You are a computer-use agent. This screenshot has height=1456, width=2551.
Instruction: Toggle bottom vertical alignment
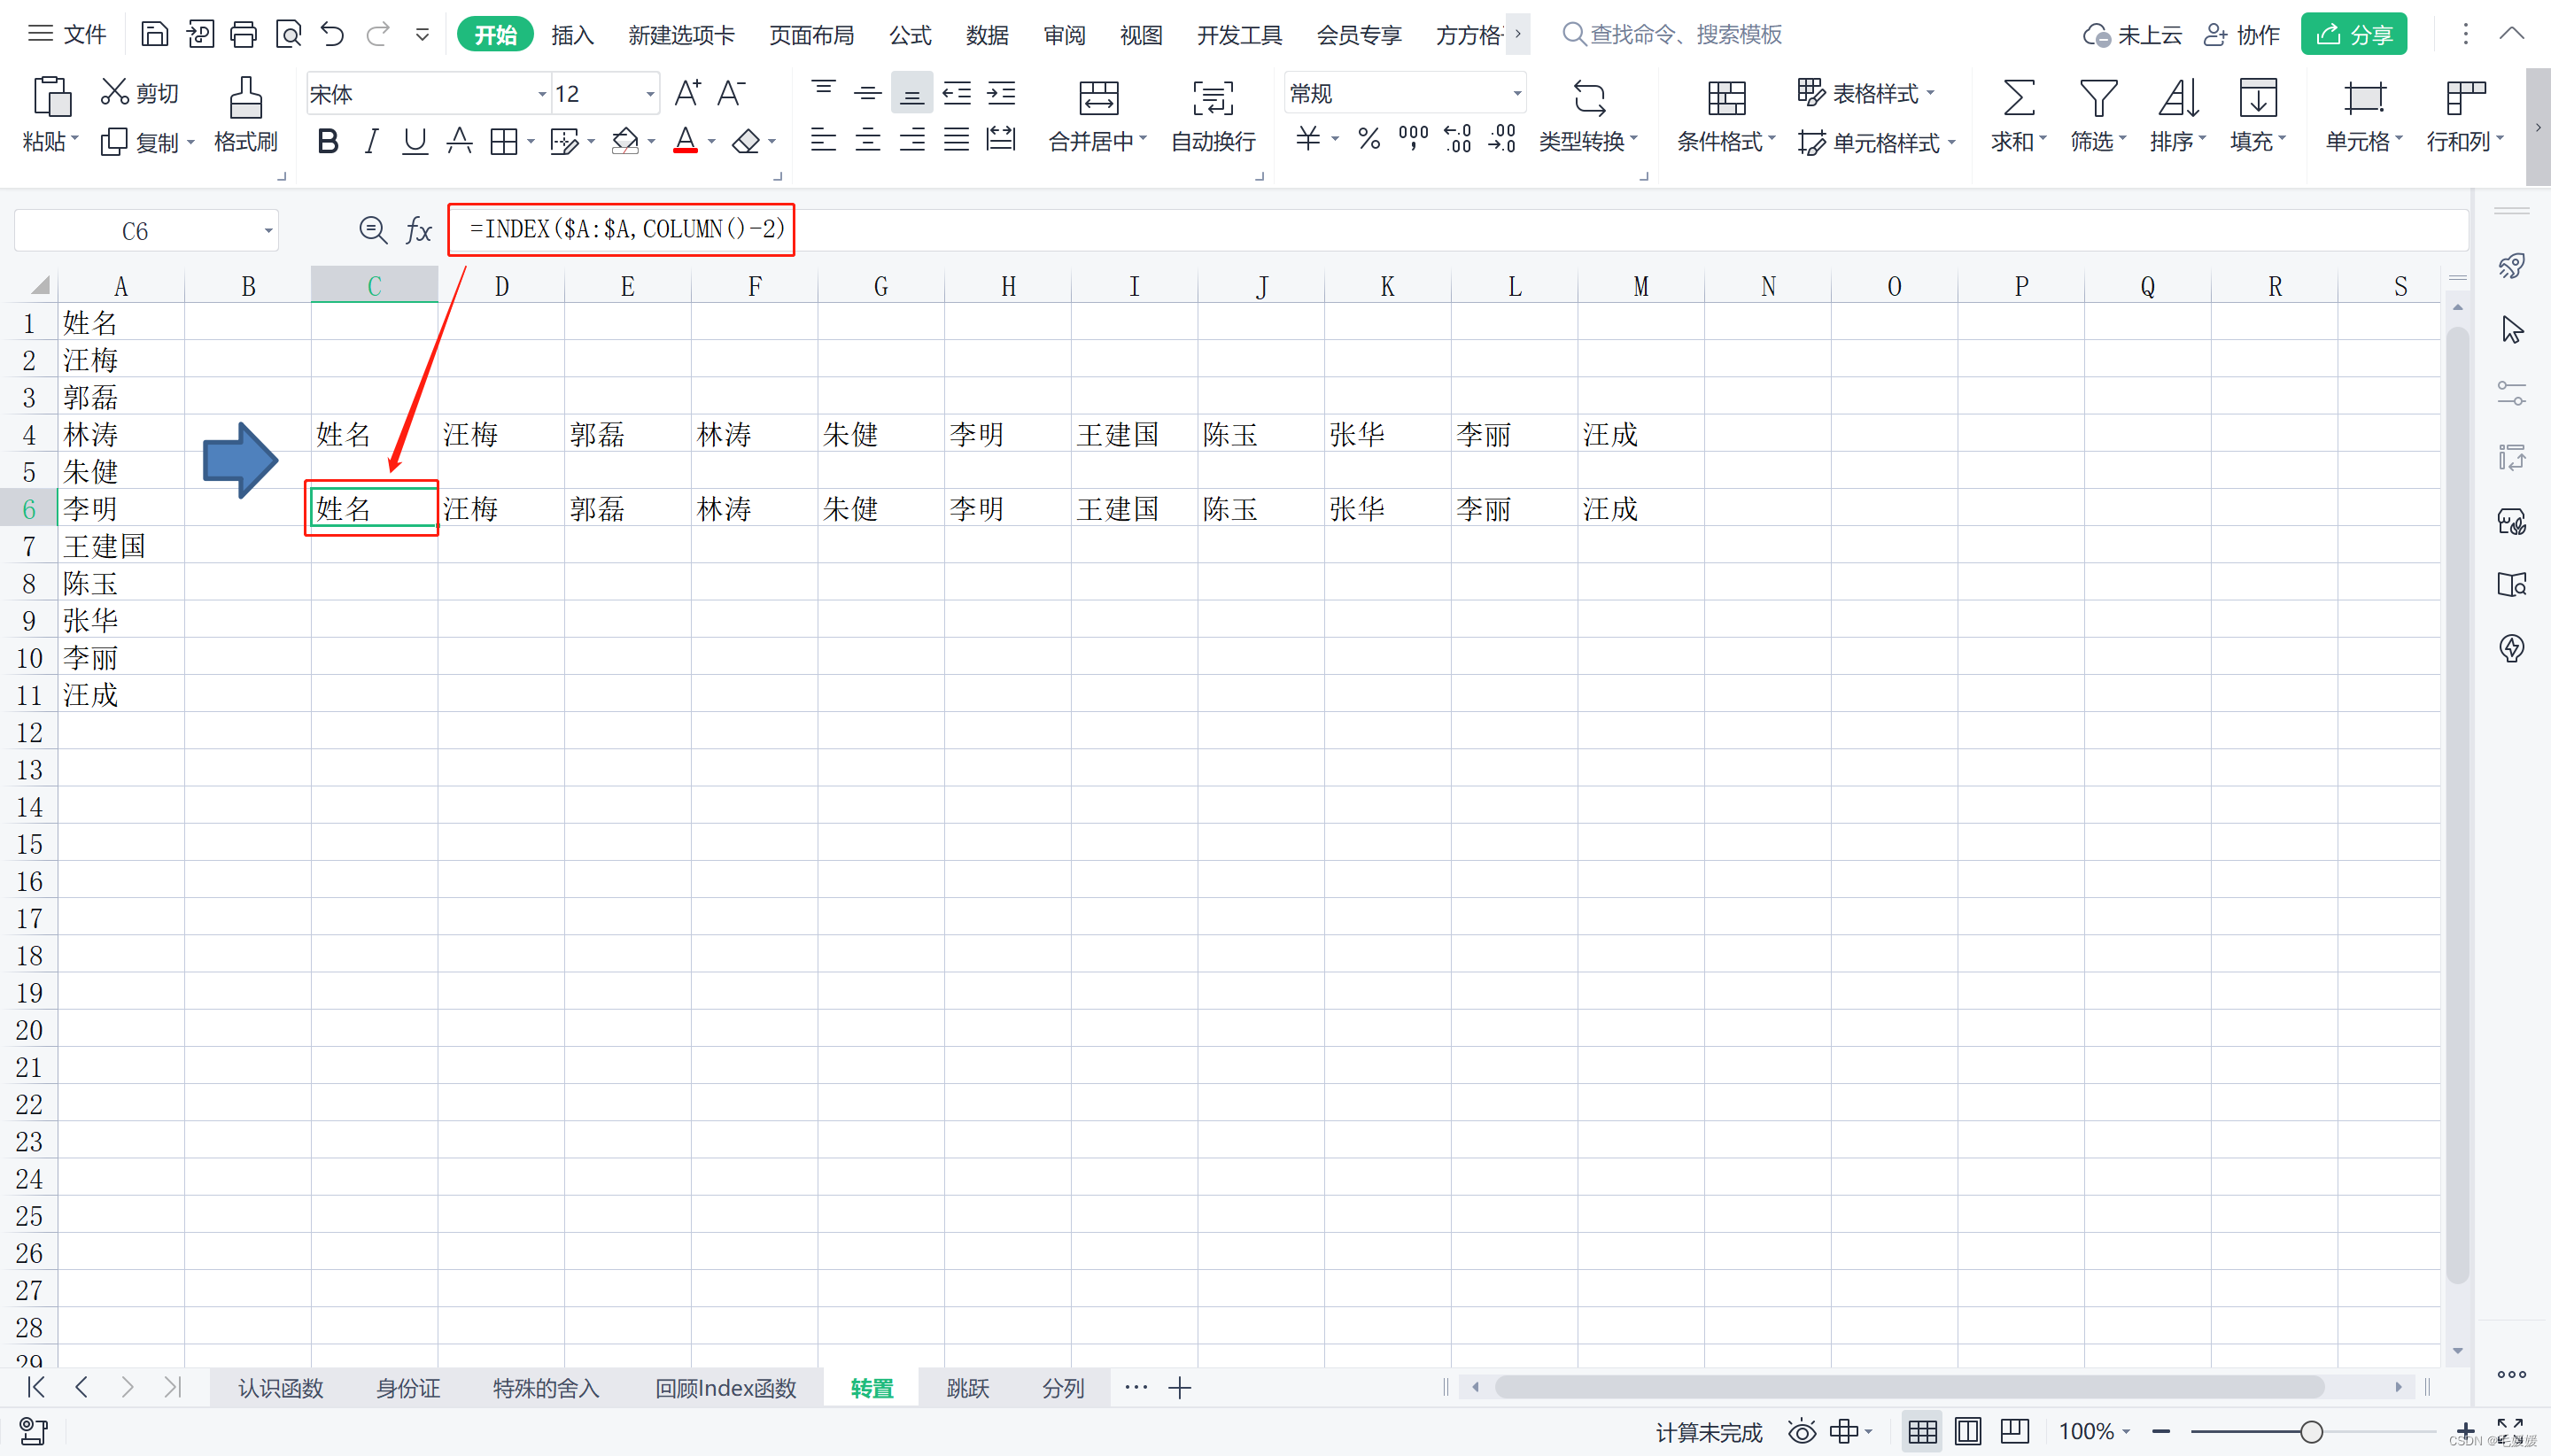[912, 93]
